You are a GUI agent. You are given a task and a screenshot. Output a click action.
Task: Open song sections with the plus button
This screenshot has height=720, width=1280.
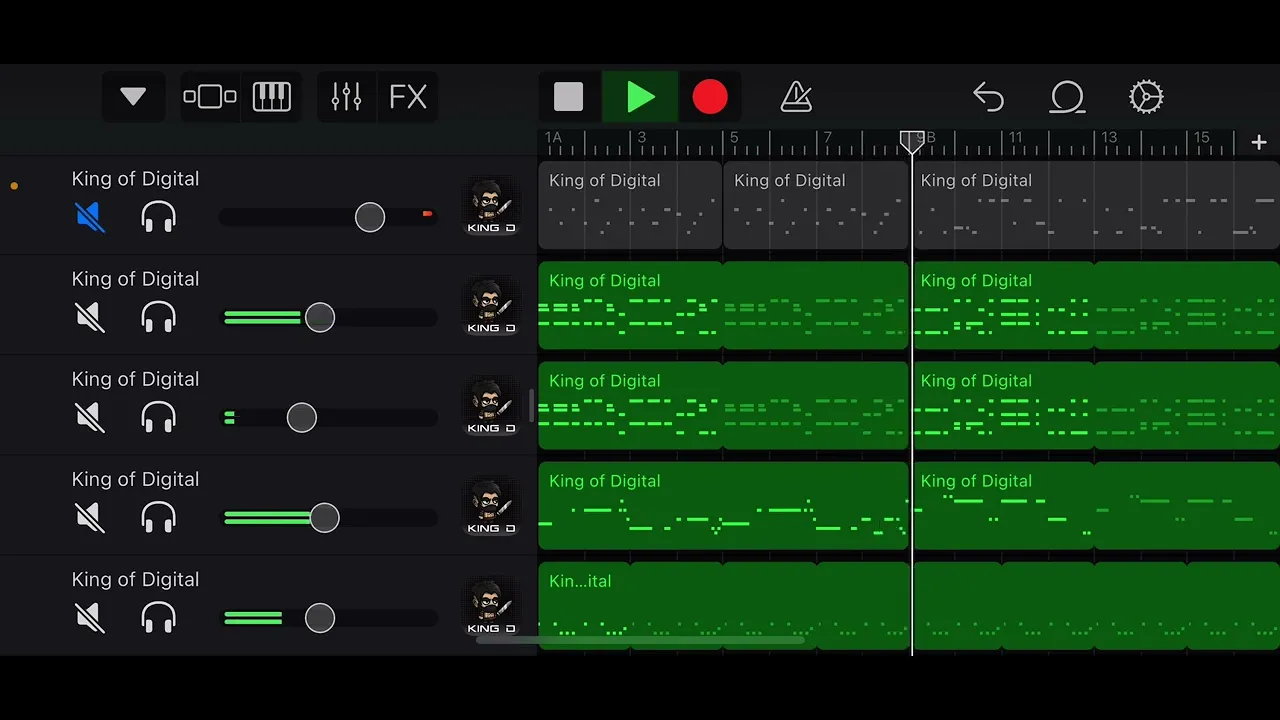[1259, 143]
